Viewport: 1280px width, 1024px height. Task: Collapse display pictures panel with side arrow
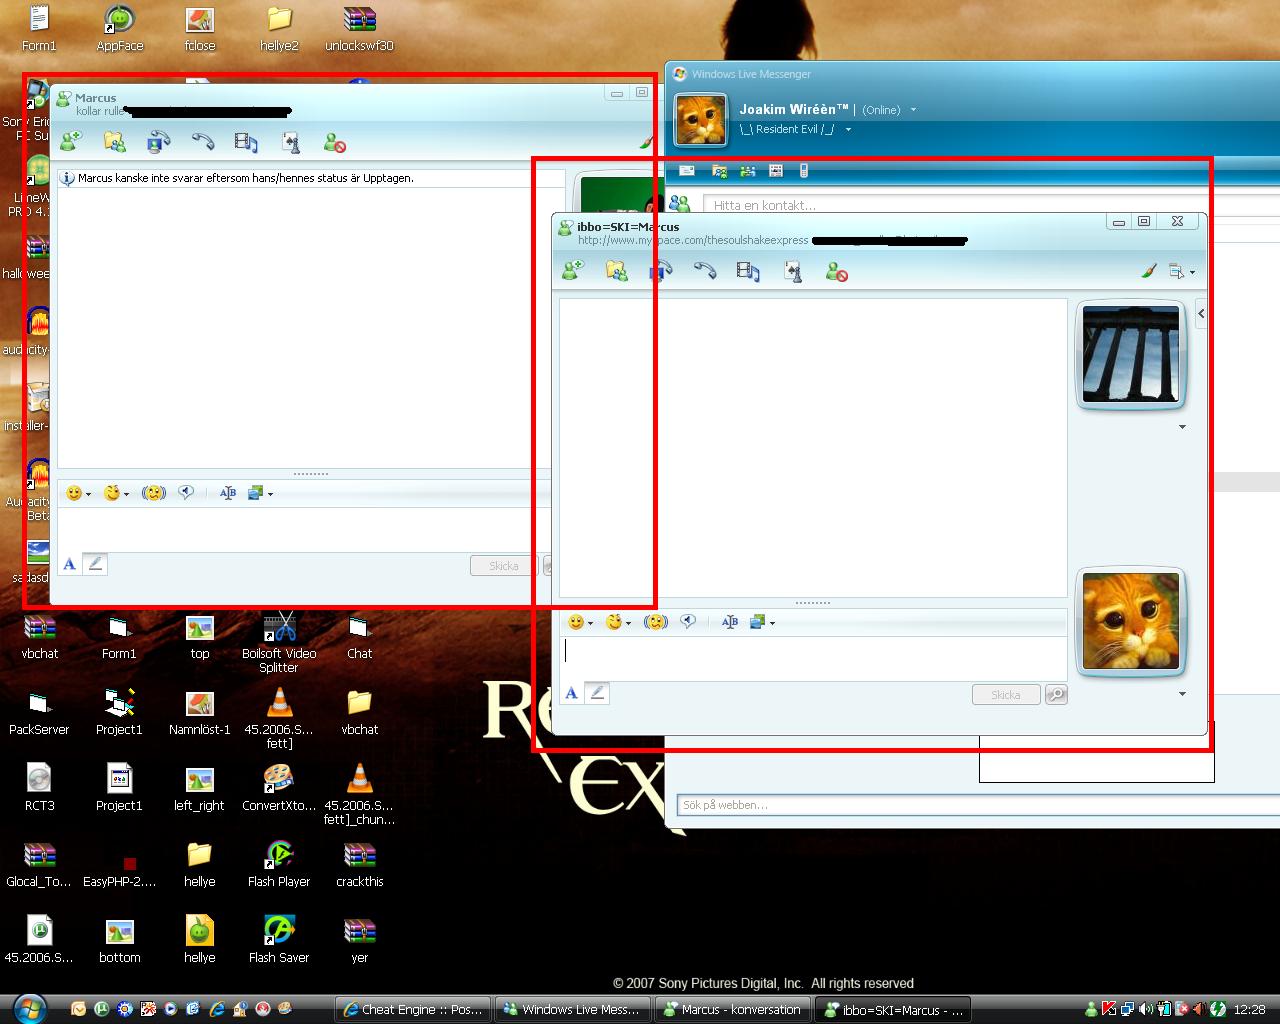coord(1201,313)
